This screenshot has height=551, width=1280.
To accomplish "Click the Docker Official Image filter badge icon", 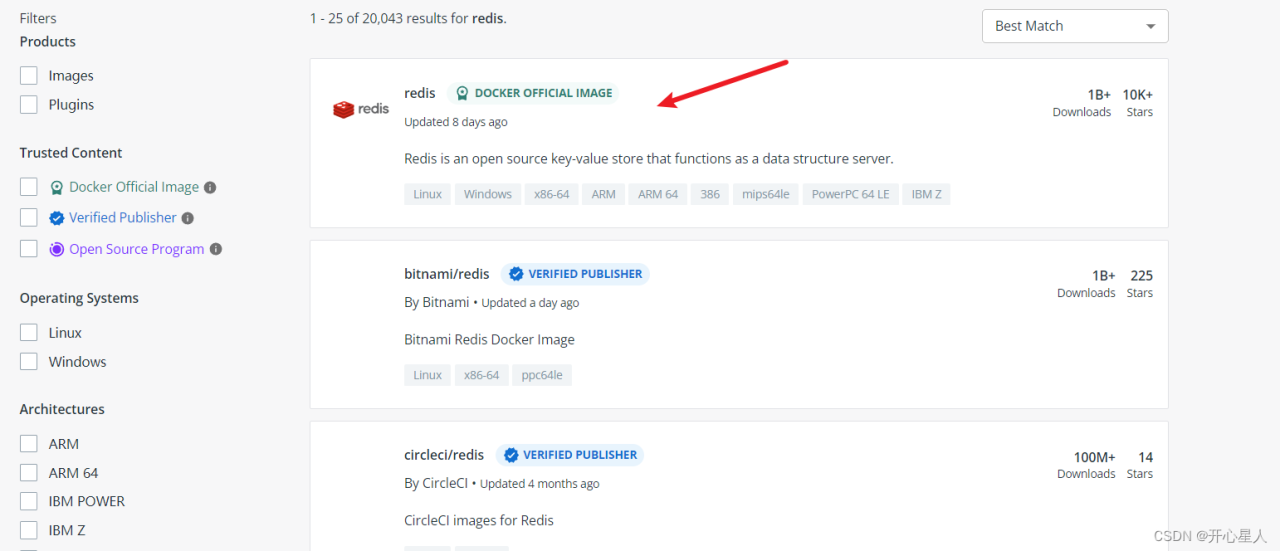I will coord(57,187).
